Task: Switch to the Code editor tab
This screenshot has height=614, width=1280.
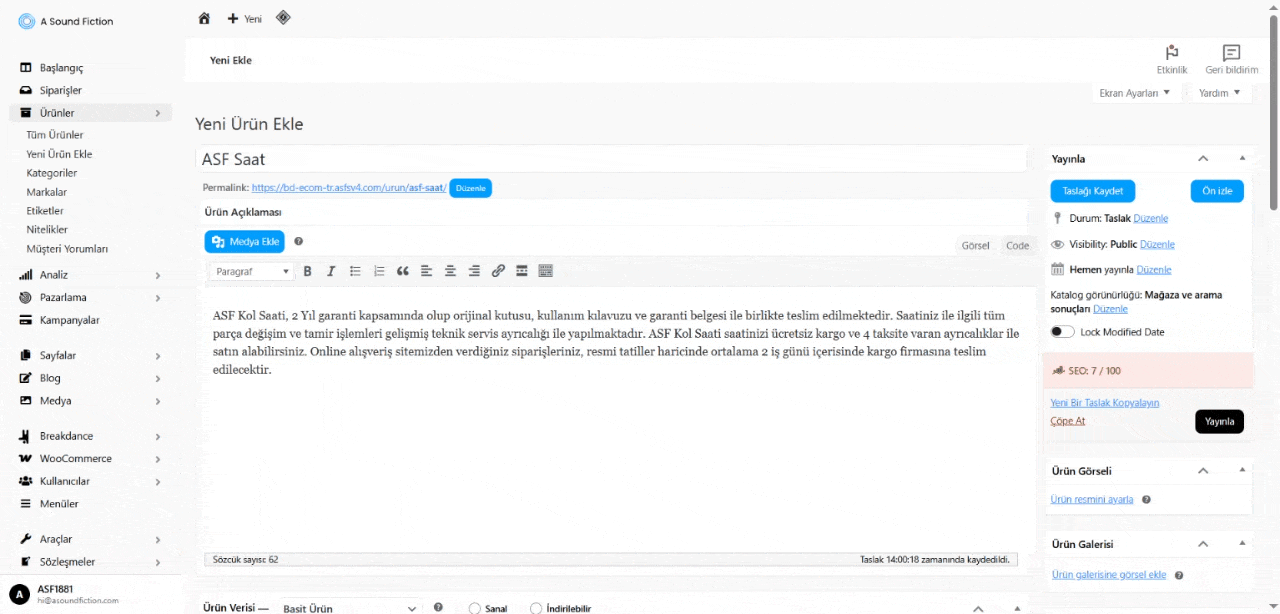Action: 1017,245
